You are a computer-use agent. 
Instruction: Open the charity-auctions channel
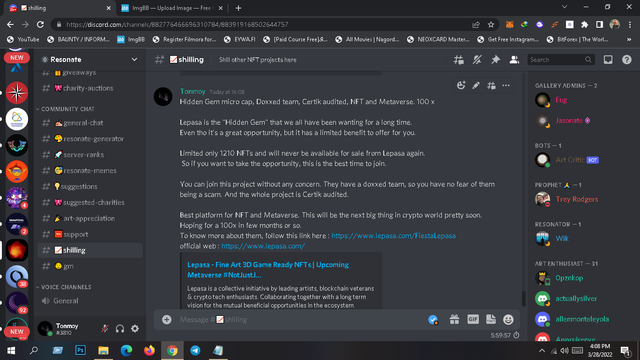[x=90, y=88]
